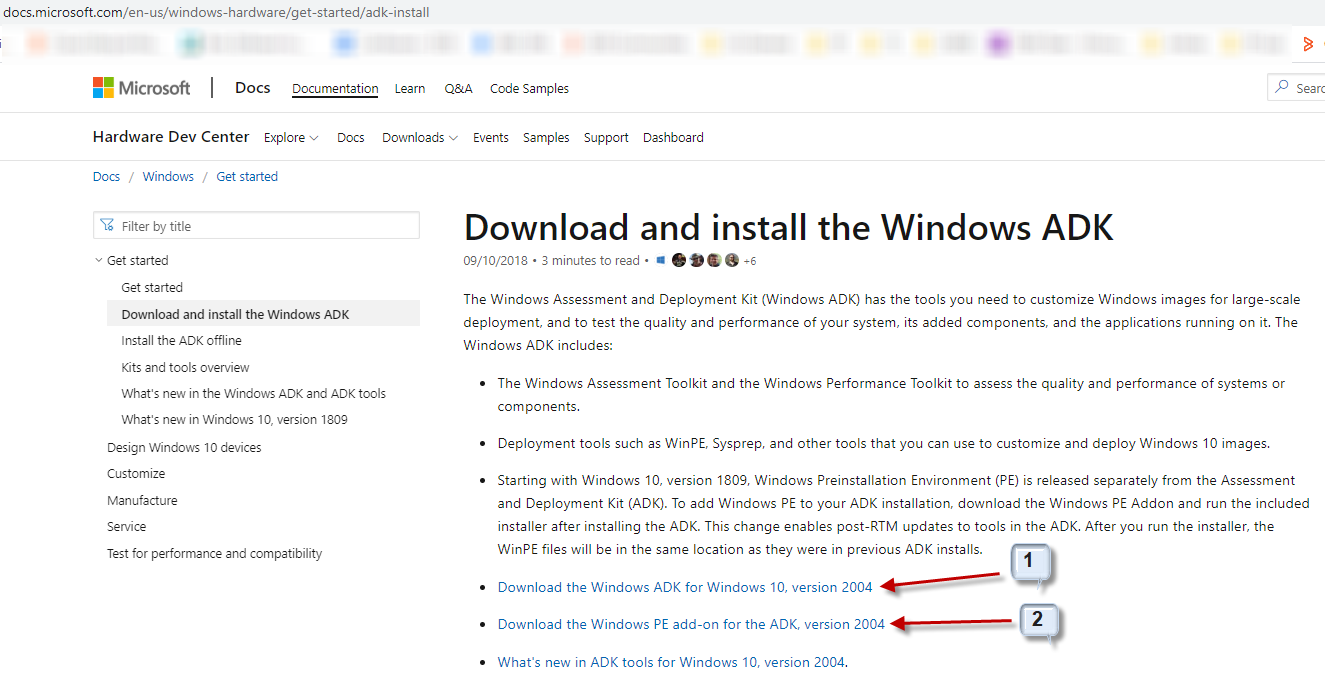
Task: Click the Docs brand link beside Microsoft
Action: point(253,88)
